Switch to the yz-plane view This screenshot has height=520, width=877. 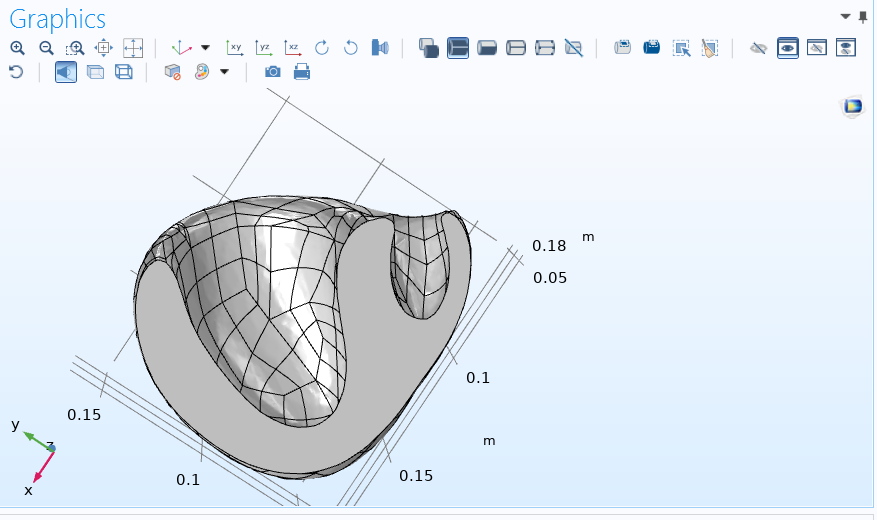264,47
